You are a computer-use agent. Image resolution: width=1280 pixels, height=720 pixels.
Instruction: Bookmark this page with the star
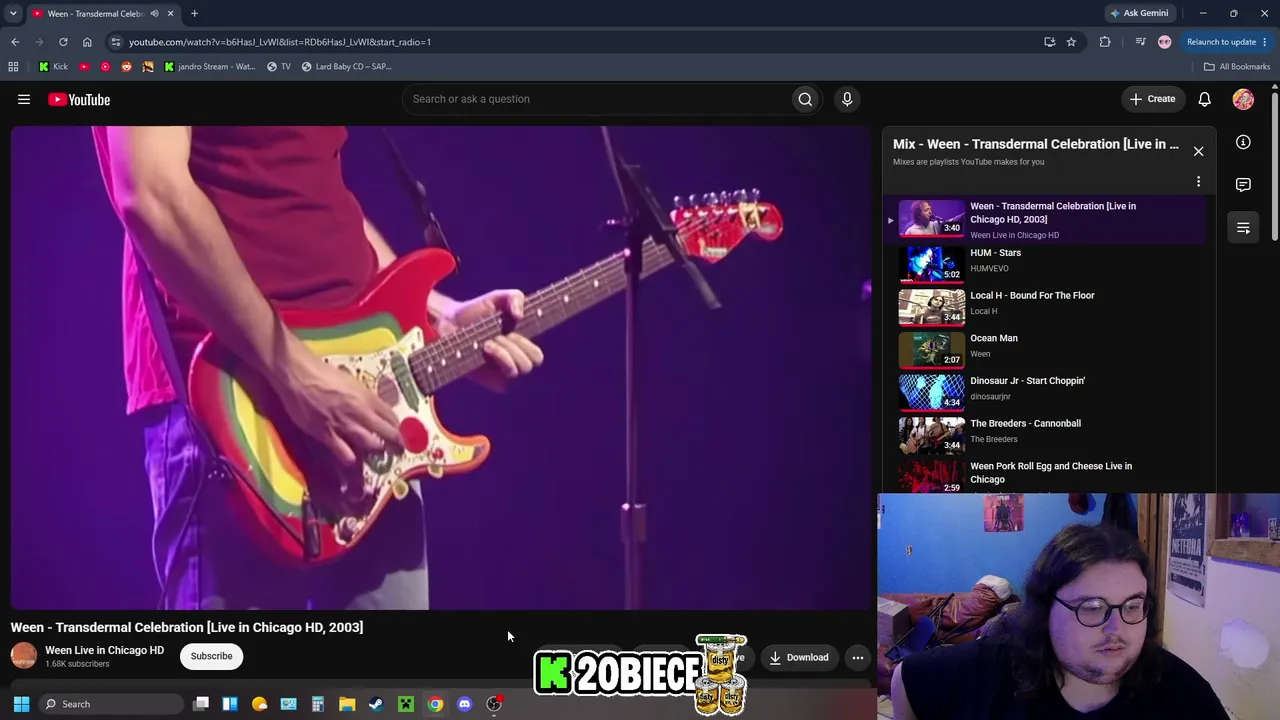click(1071, 42)
